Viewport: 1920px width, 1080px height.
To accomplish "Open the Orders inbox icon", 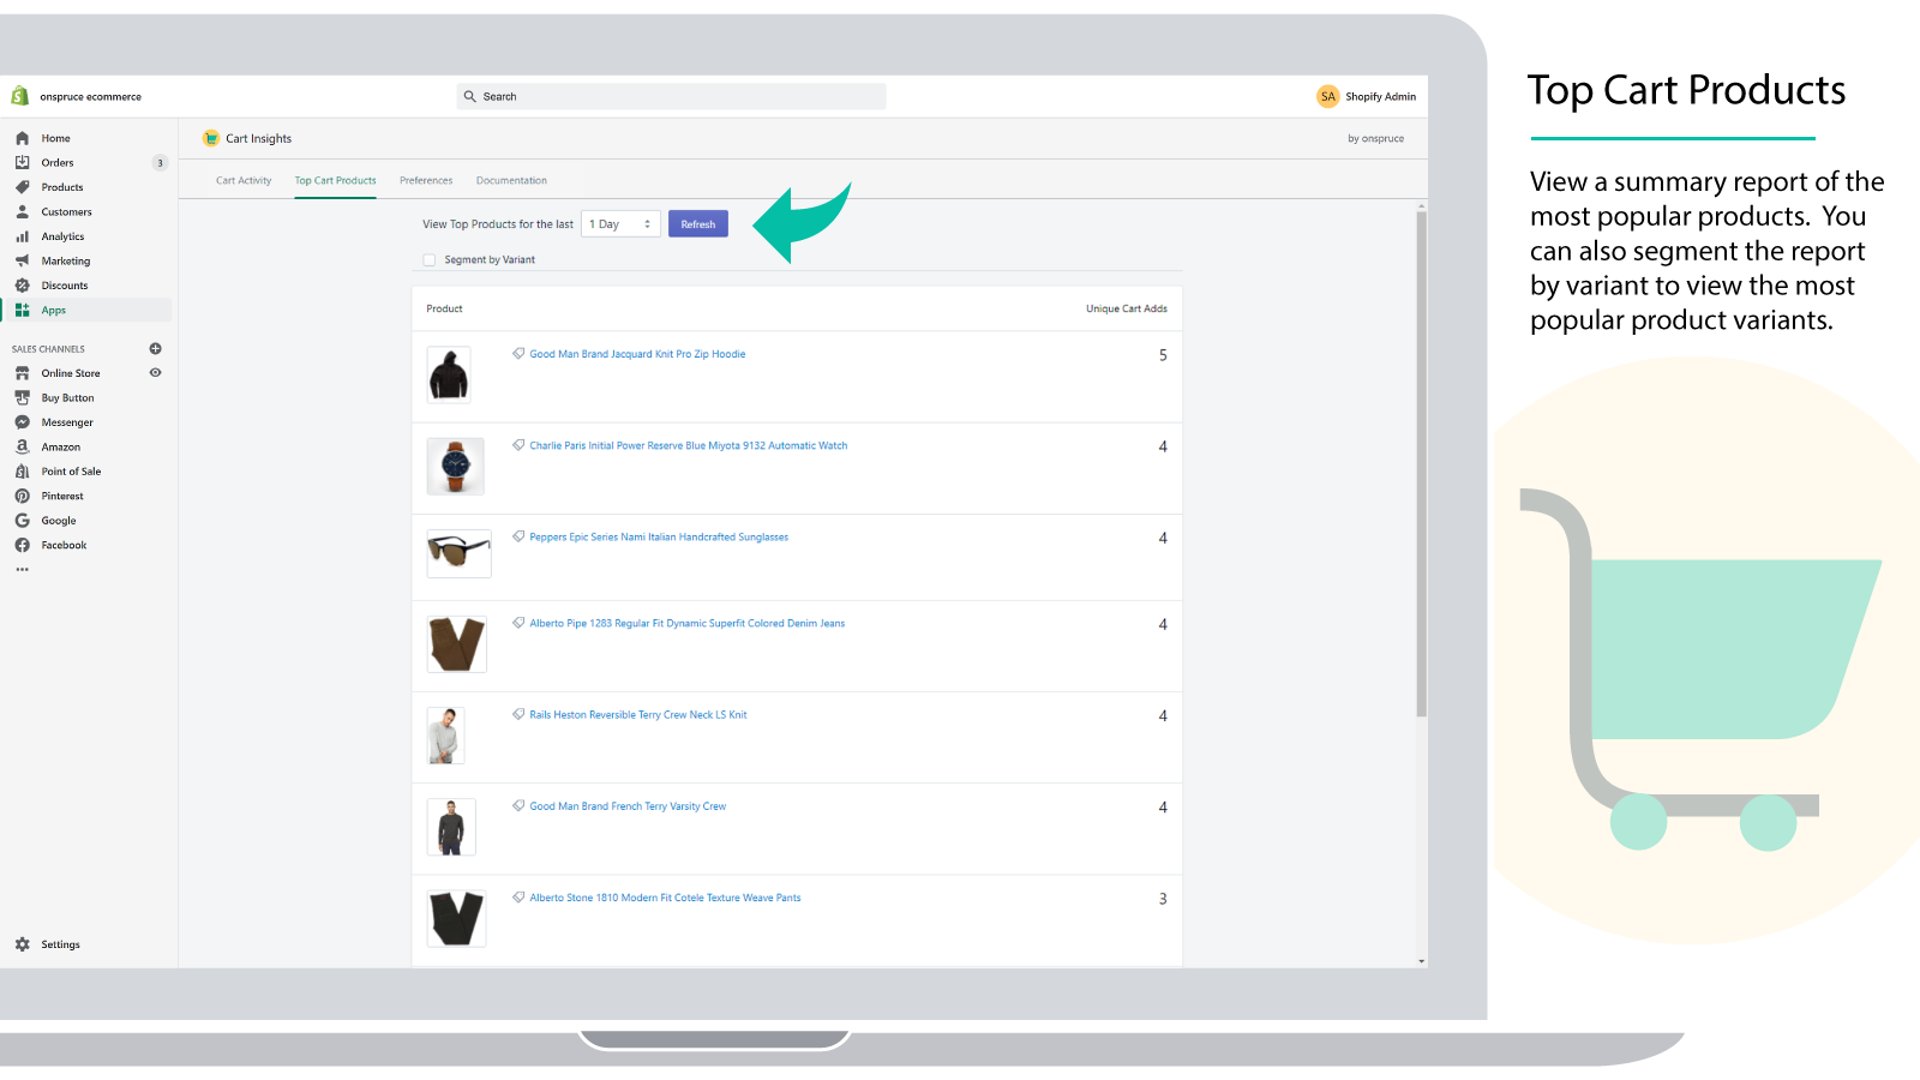I will (22, 162).
